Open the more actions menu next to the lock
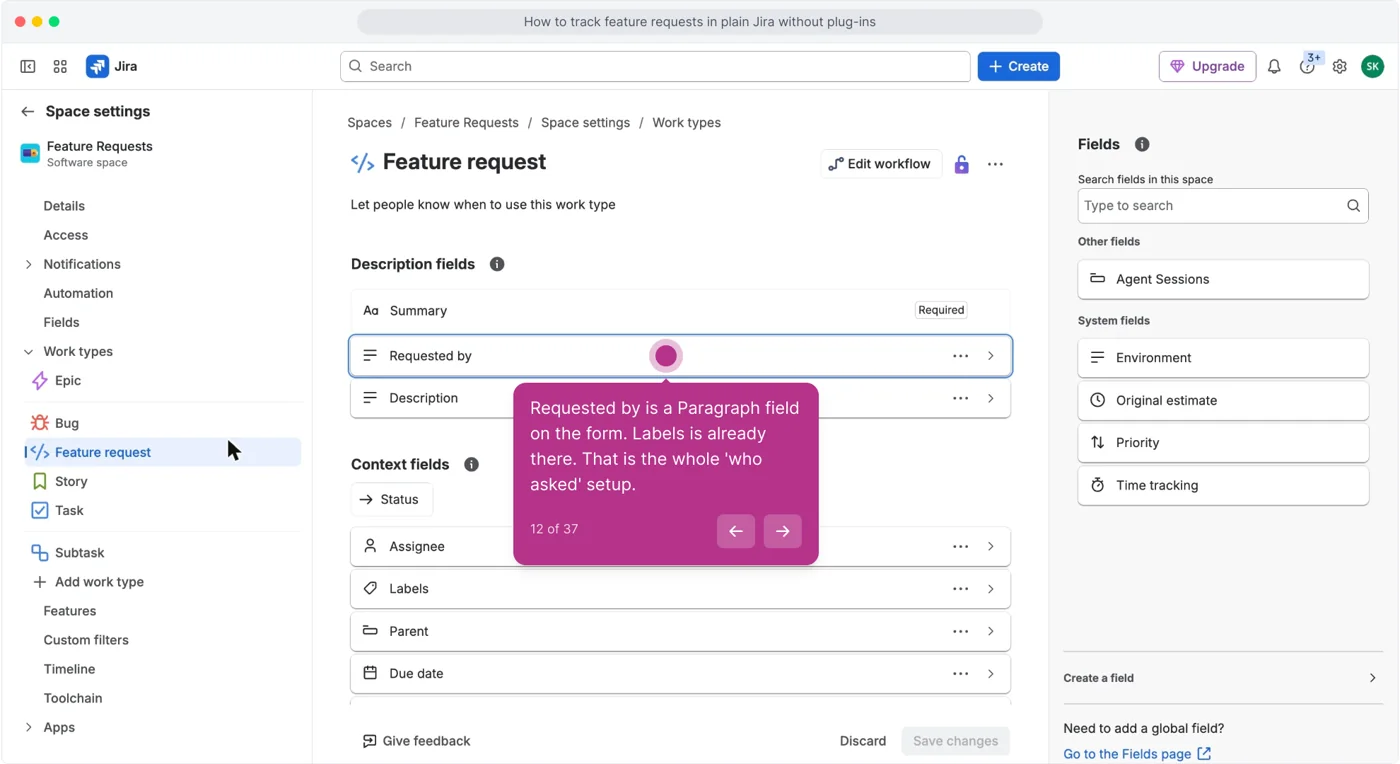The height and width of the screenshot is (764, 1400). [x=995, y=164]
